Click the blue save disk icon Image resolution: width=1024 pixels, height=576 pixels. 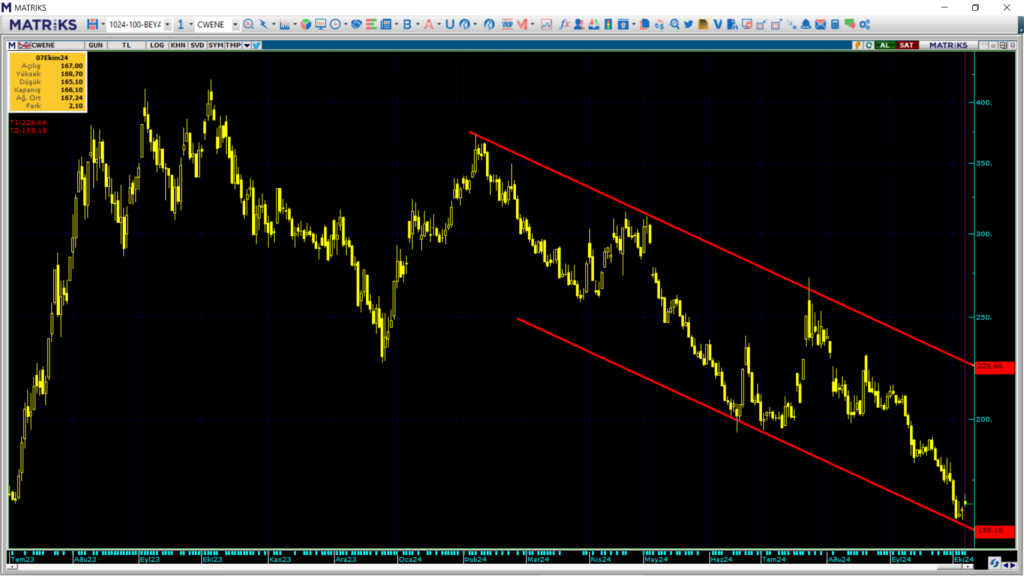[x=93, y=24]
